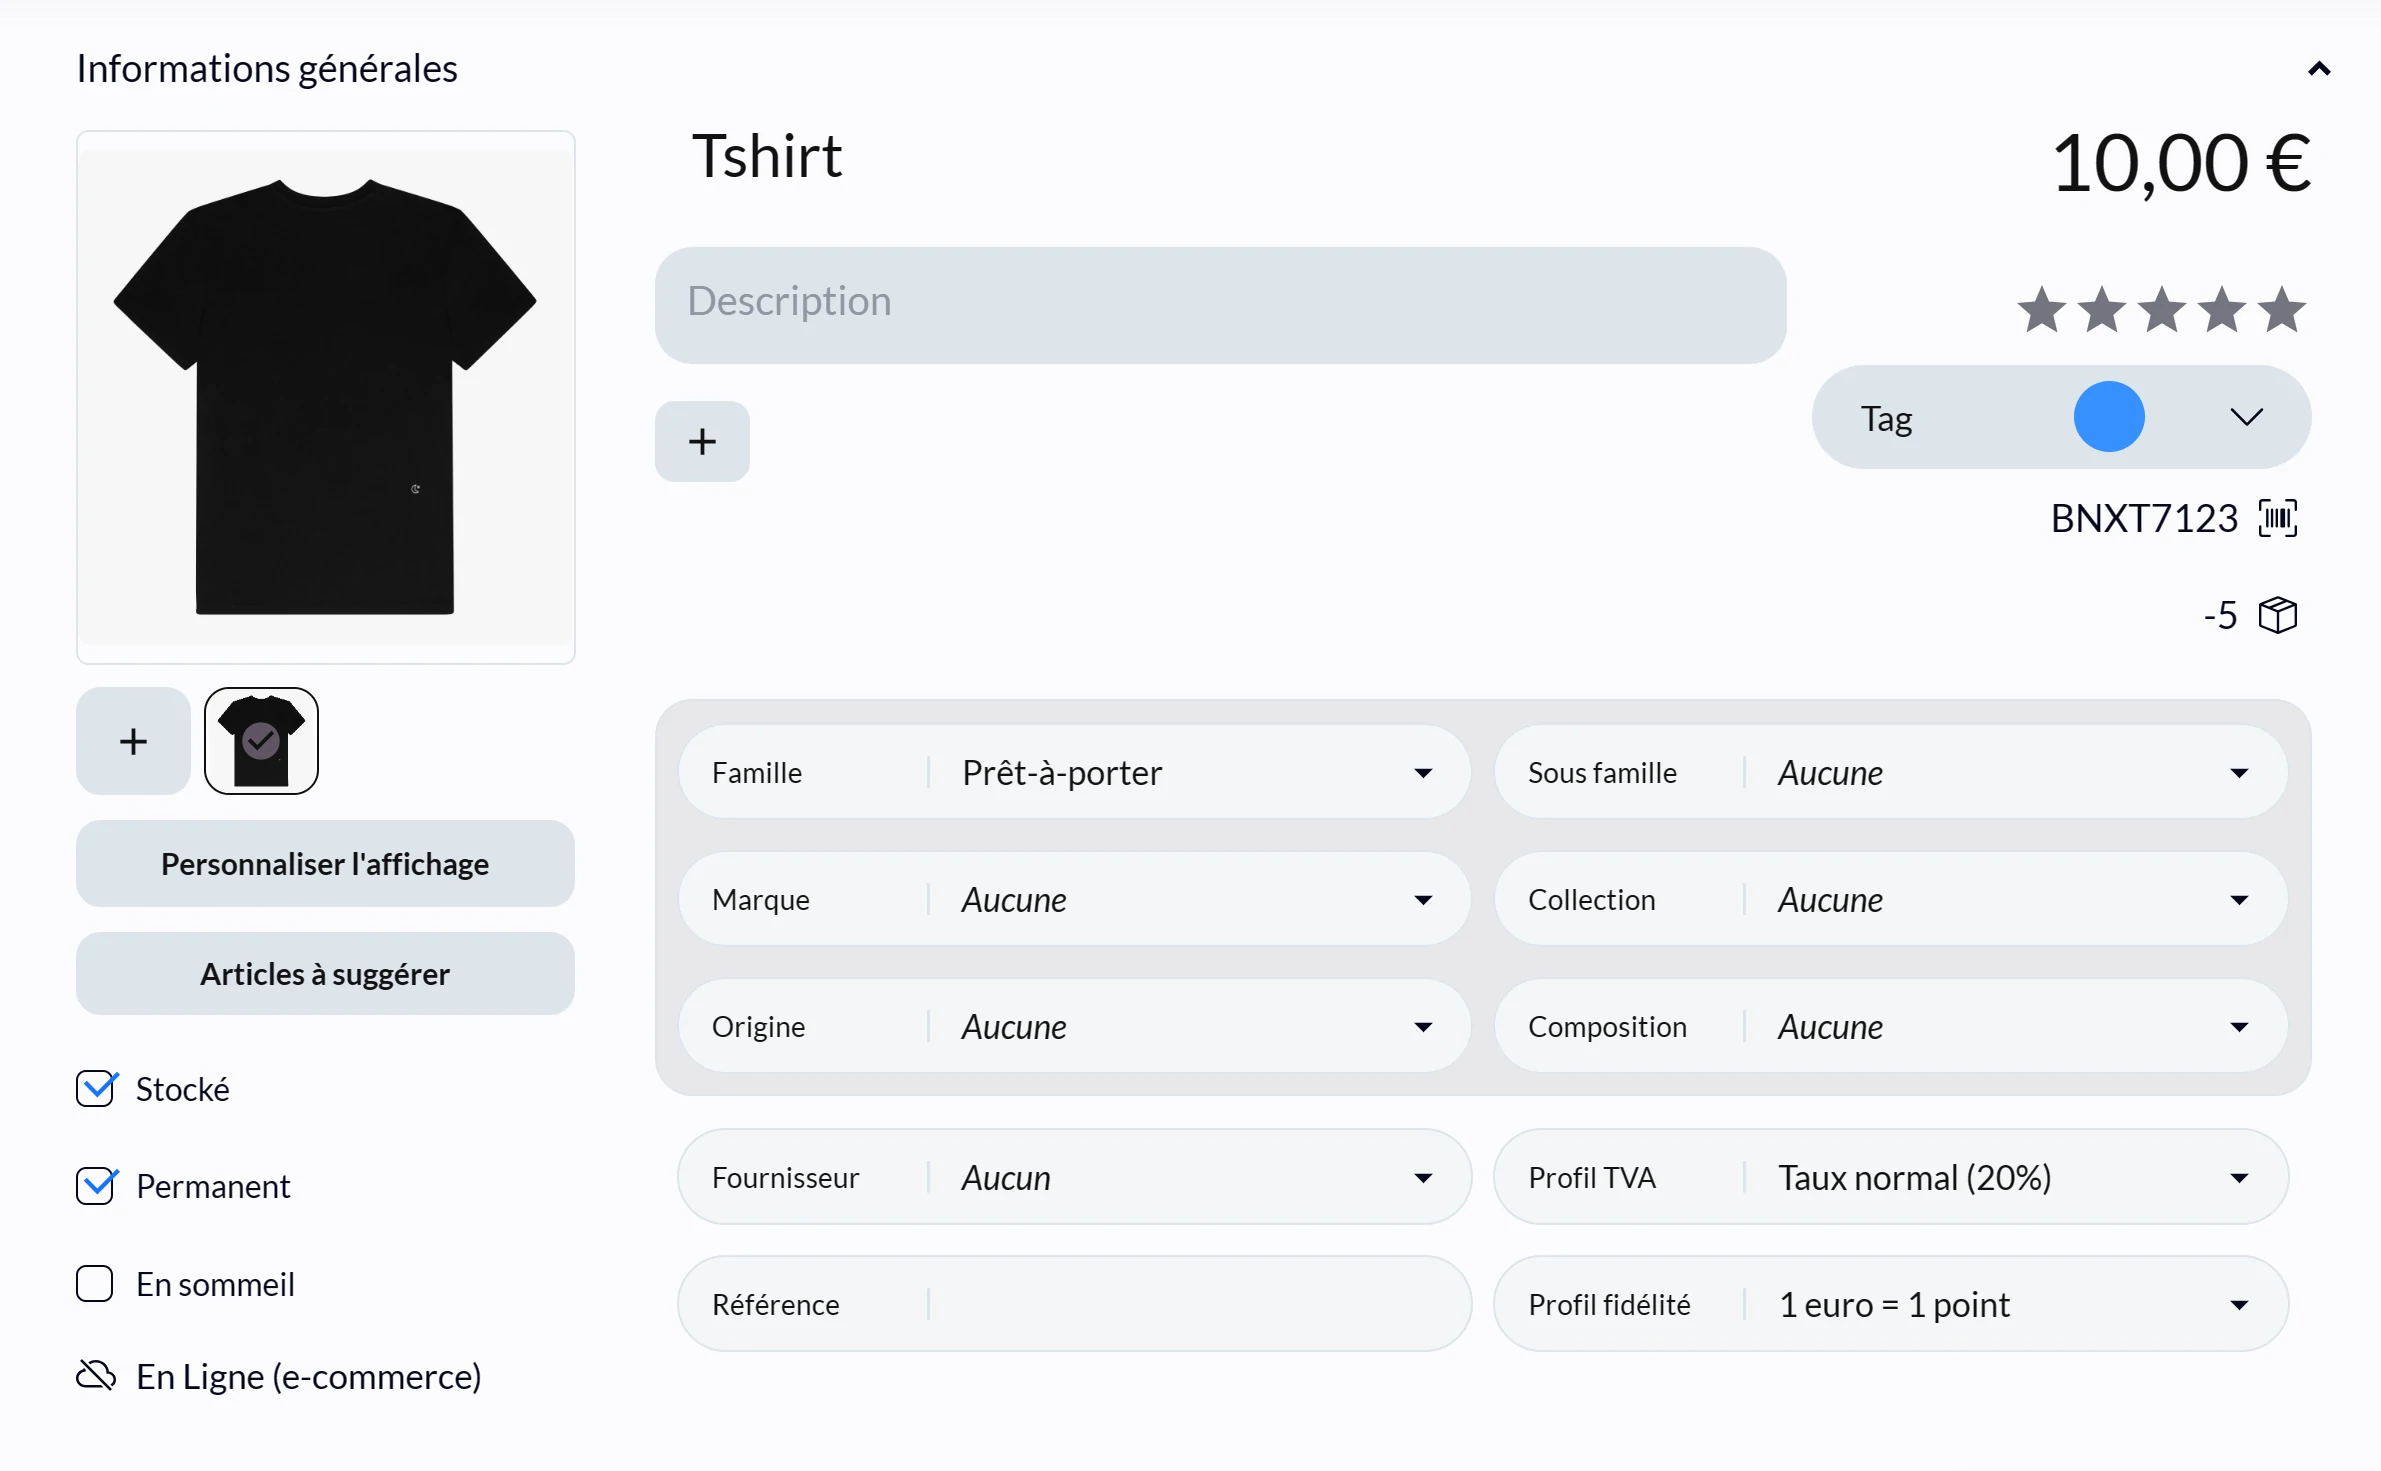The image size is (2381, 1471).
Task: Click the main Tshirt product image
Action: point(326,397)
